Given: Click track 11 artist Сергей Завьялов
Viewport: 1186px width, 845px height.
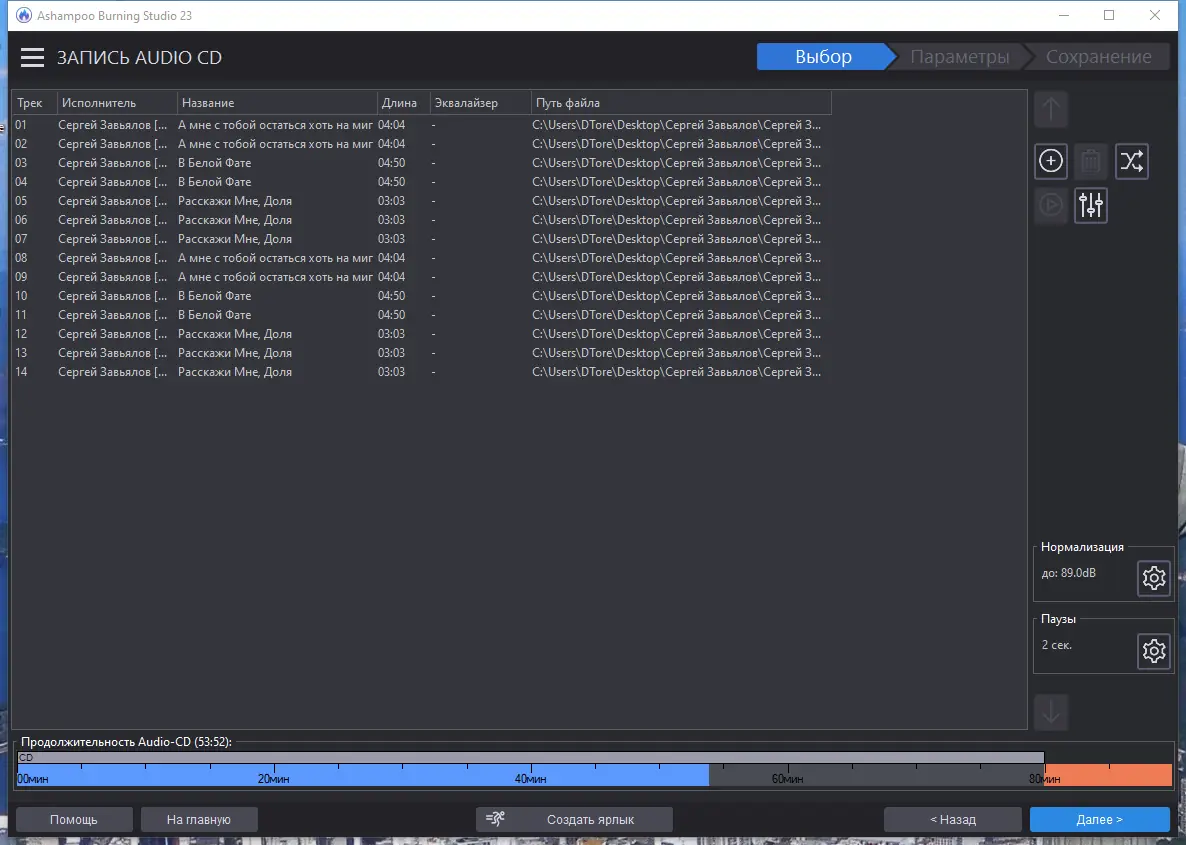Looking at the screenshot, I should [113, 315].
